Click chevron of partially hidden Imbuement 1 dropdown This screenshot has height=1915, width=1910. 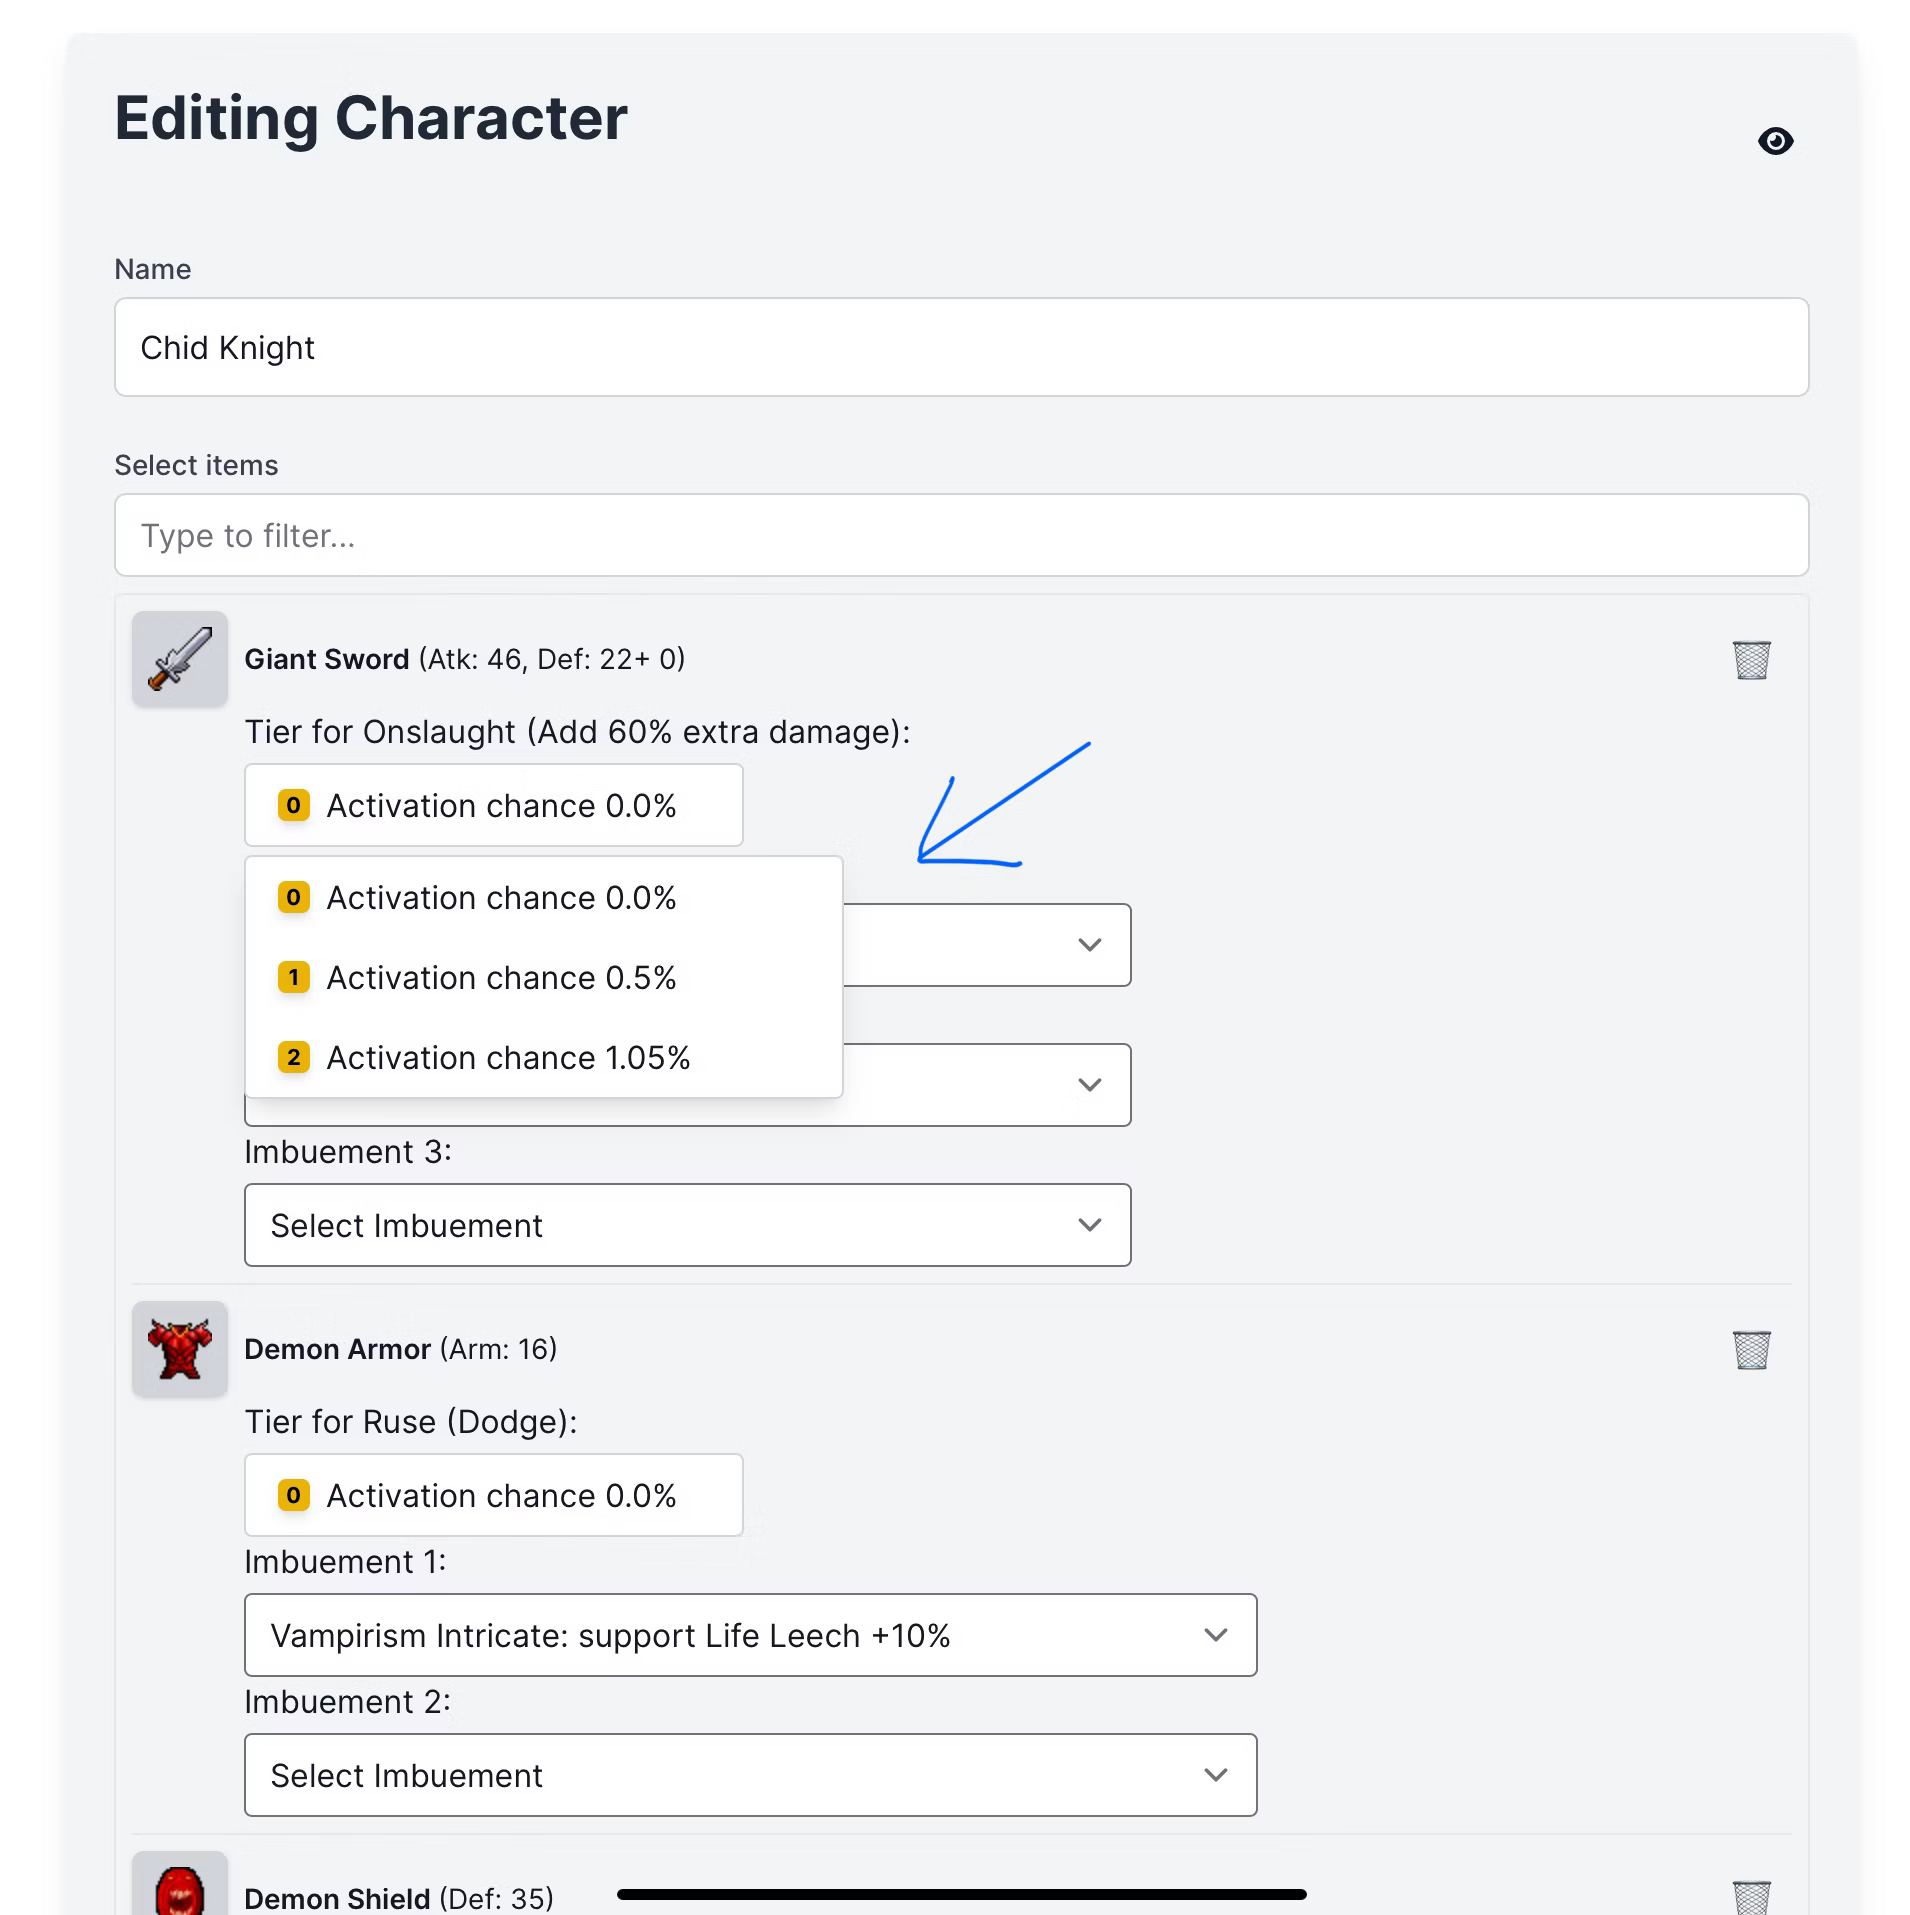(1090, 945)
